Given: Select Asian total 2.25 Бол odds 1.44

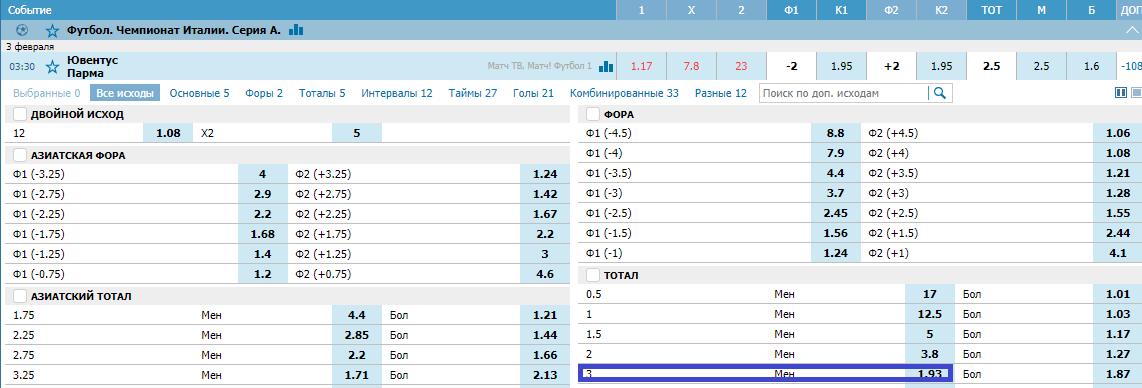Looking at the screenshot, I should coord(546,336).
